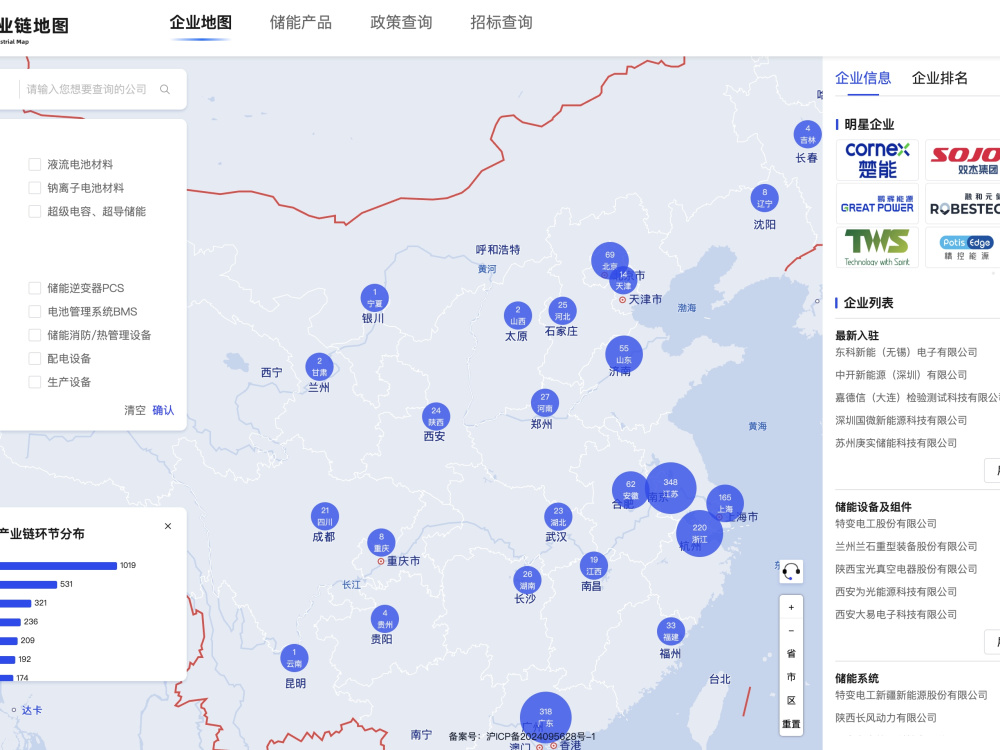Viewport: 1000px width, 750px height.
Task: Select the 辽宁 8 map bubble
Action: coord(765,198)
